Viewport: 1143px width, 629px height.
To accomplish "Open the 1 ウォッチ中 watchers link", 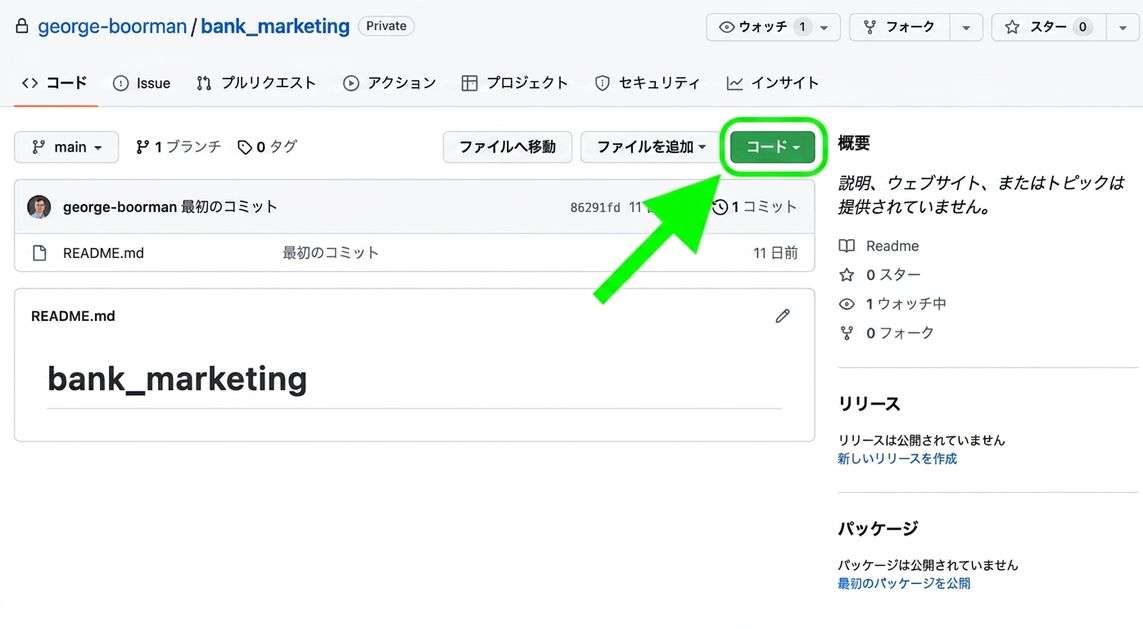I will [906, 304].
